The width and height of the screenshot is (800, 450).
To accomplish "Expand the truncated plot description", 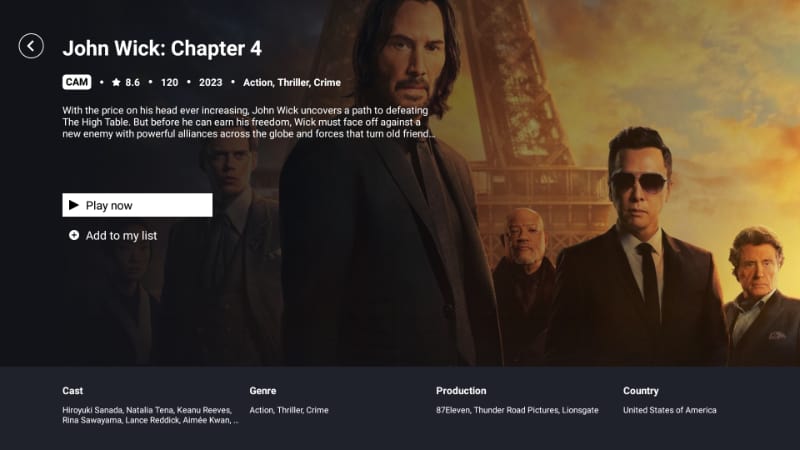I will point(248,122).
